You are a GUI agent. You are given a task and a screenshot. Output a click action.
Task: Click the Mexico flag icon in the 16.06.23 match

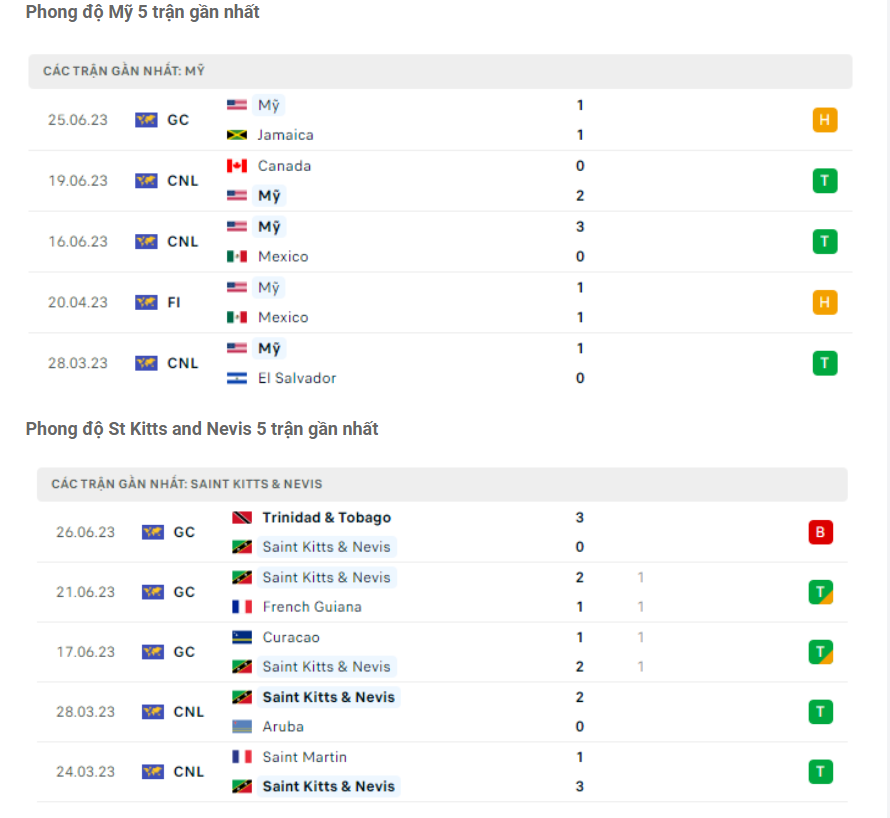[x=237, y=257]
